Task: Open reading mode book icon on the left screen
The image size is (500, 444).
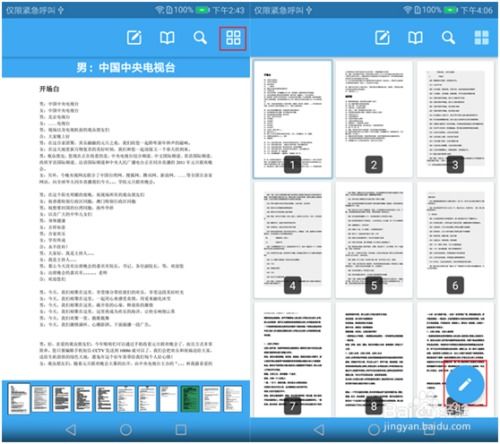Action: tap(167, 38)
